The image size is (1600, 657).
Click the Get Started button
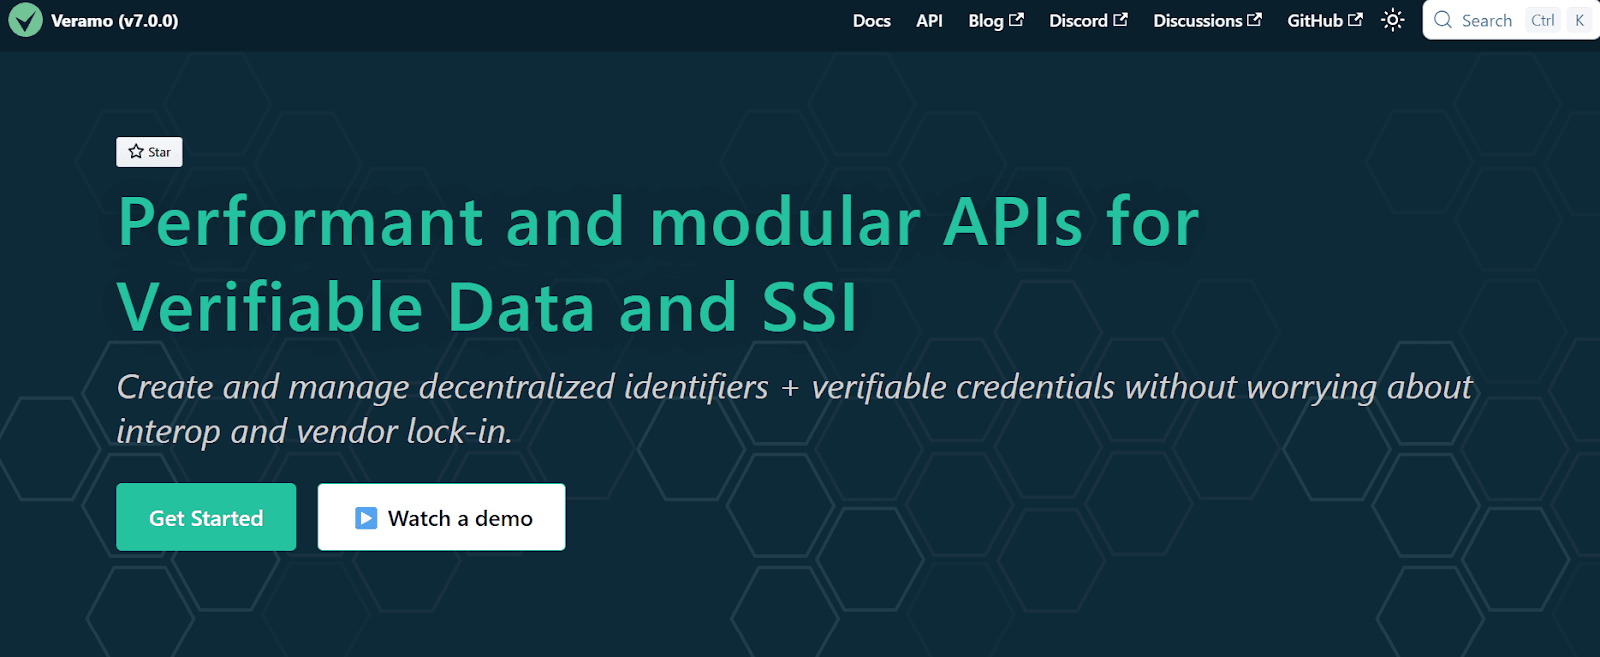206,517
